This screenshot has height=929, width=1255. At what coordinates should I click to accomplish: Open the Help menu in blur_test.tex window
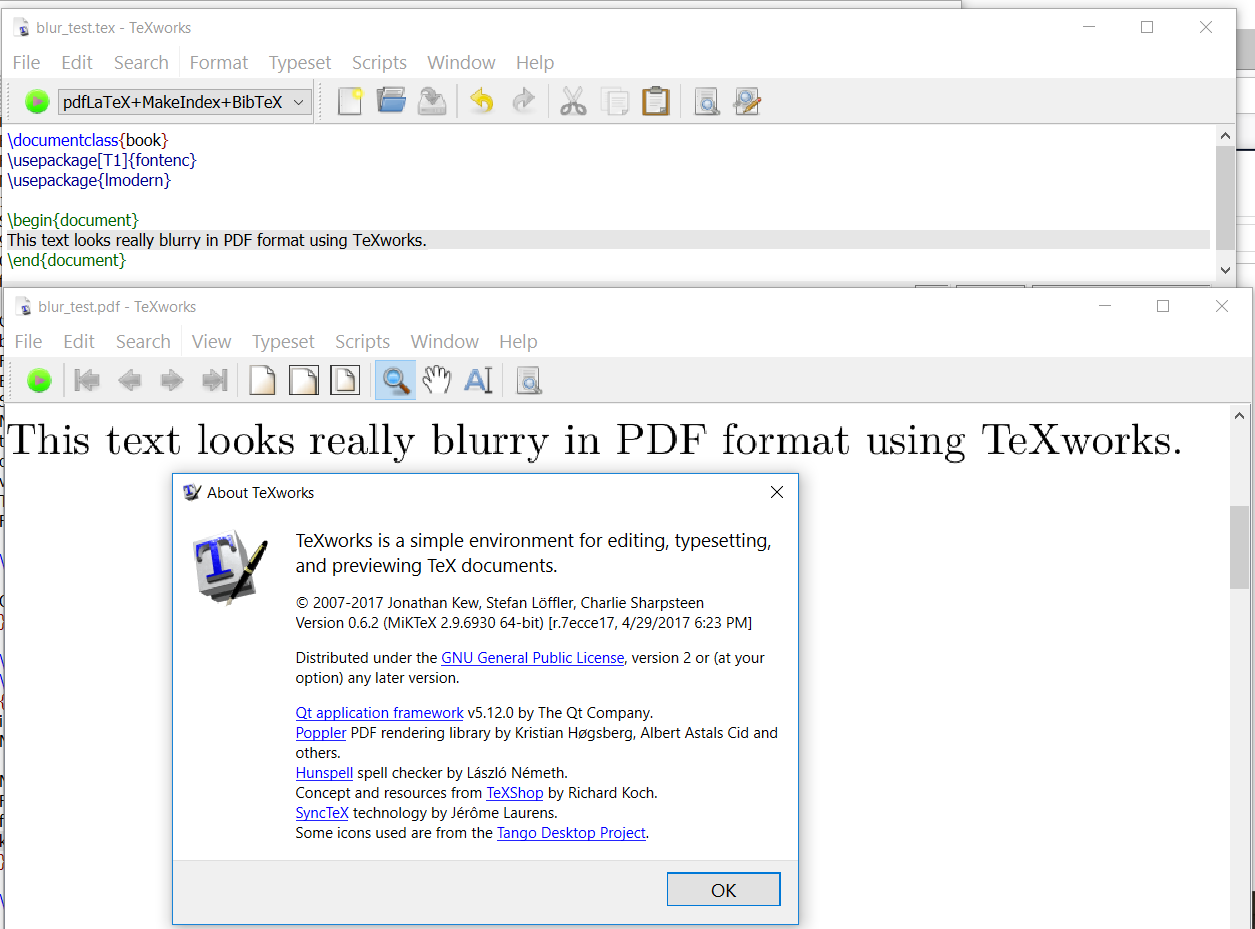click(x=535, y=62)
